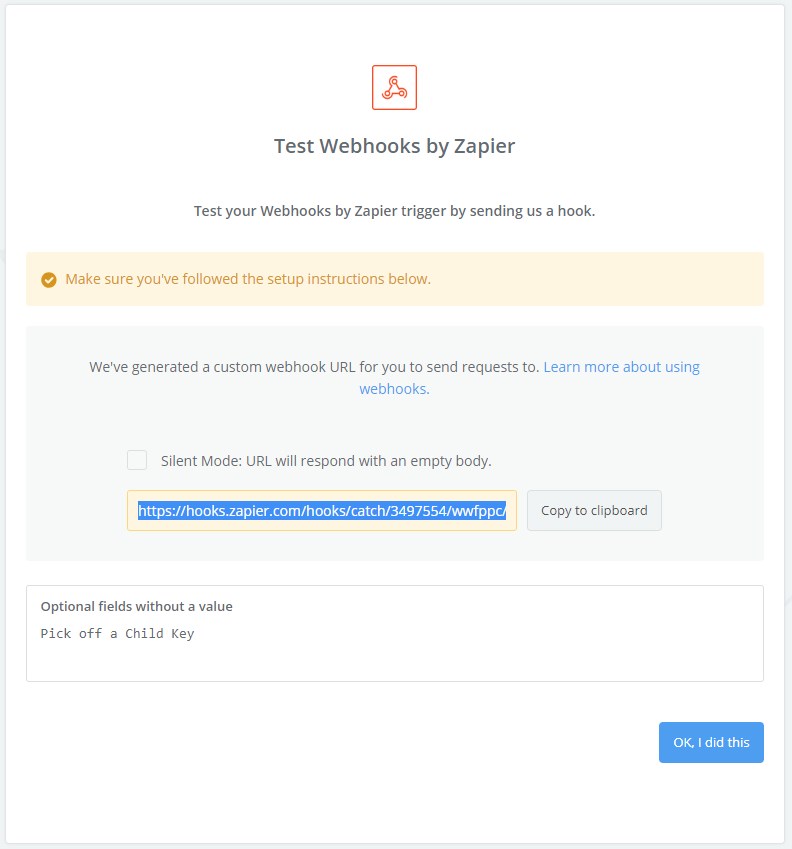The image size is (792, 849).
Task: Confirm with the OK, I did this button
Action: [x=711, y=742]
